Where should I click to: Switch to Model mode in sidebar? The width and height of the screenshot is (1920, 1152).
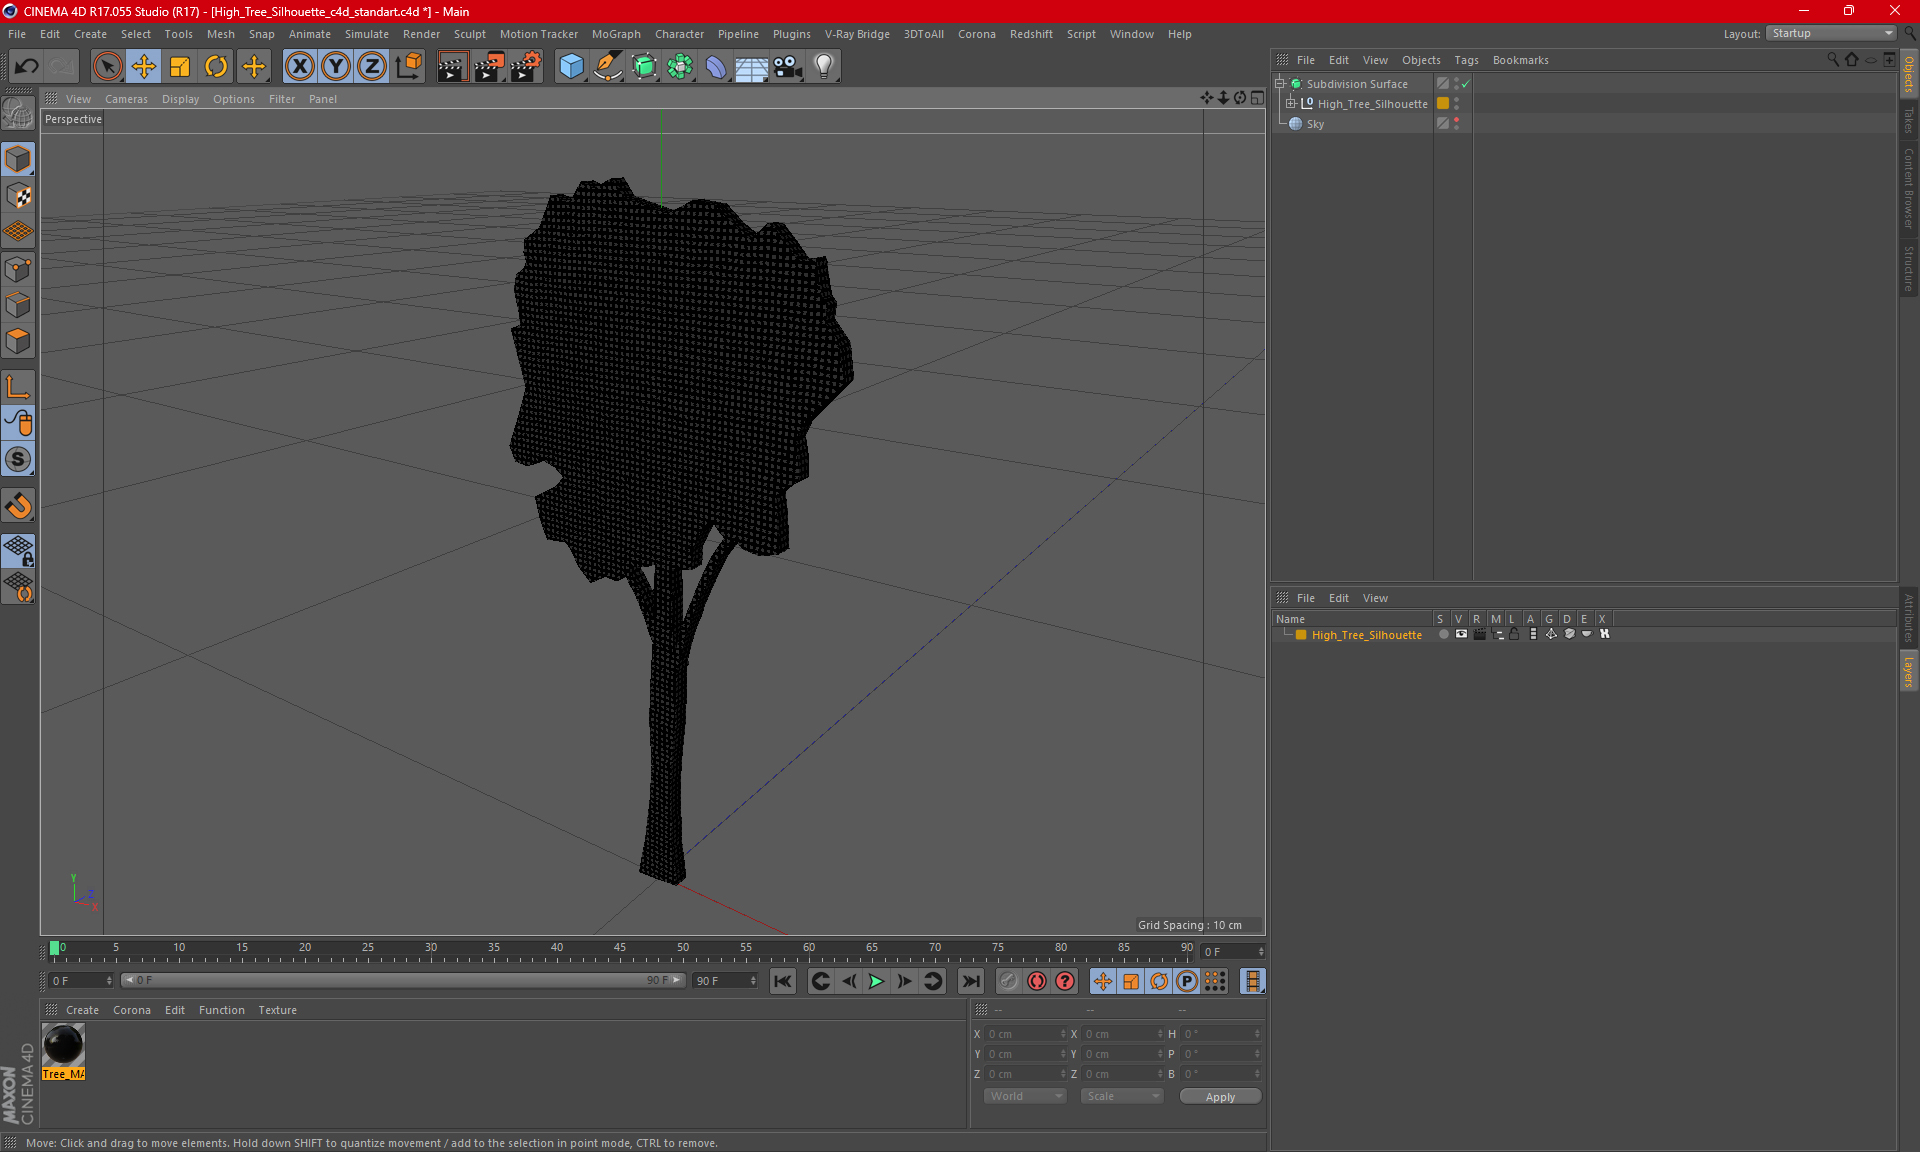pyautogui.click(x=18, y=159)
